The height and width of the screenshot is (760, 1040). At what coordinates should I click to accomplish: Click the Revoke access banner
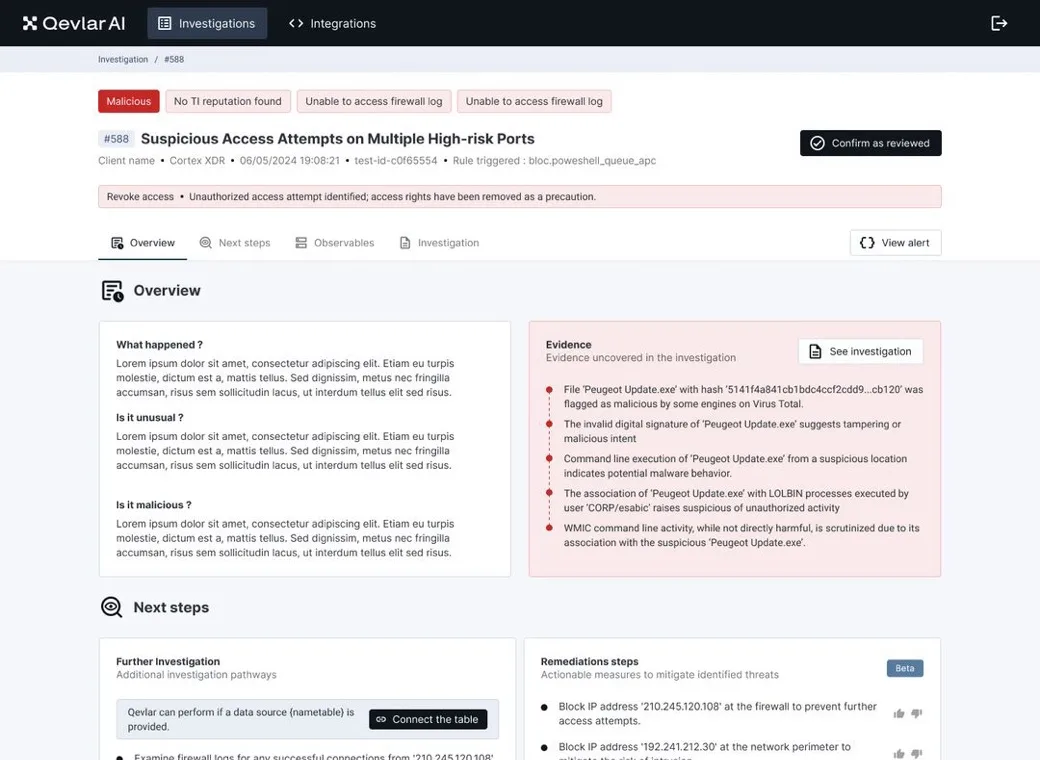click(x=519, y=197)
